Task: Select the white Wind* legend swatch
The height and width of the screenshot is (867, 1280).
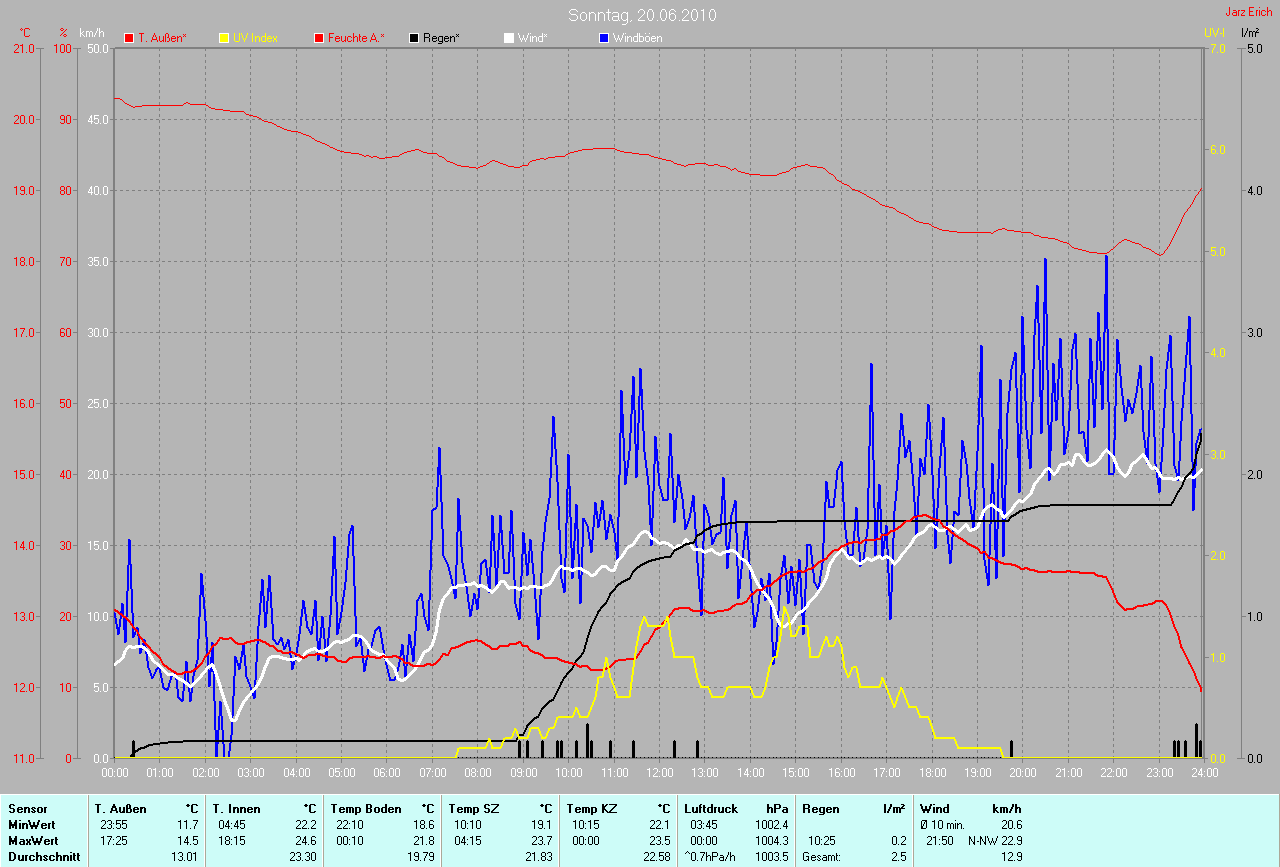Action: pyautogui.click(x=509, y=38)
